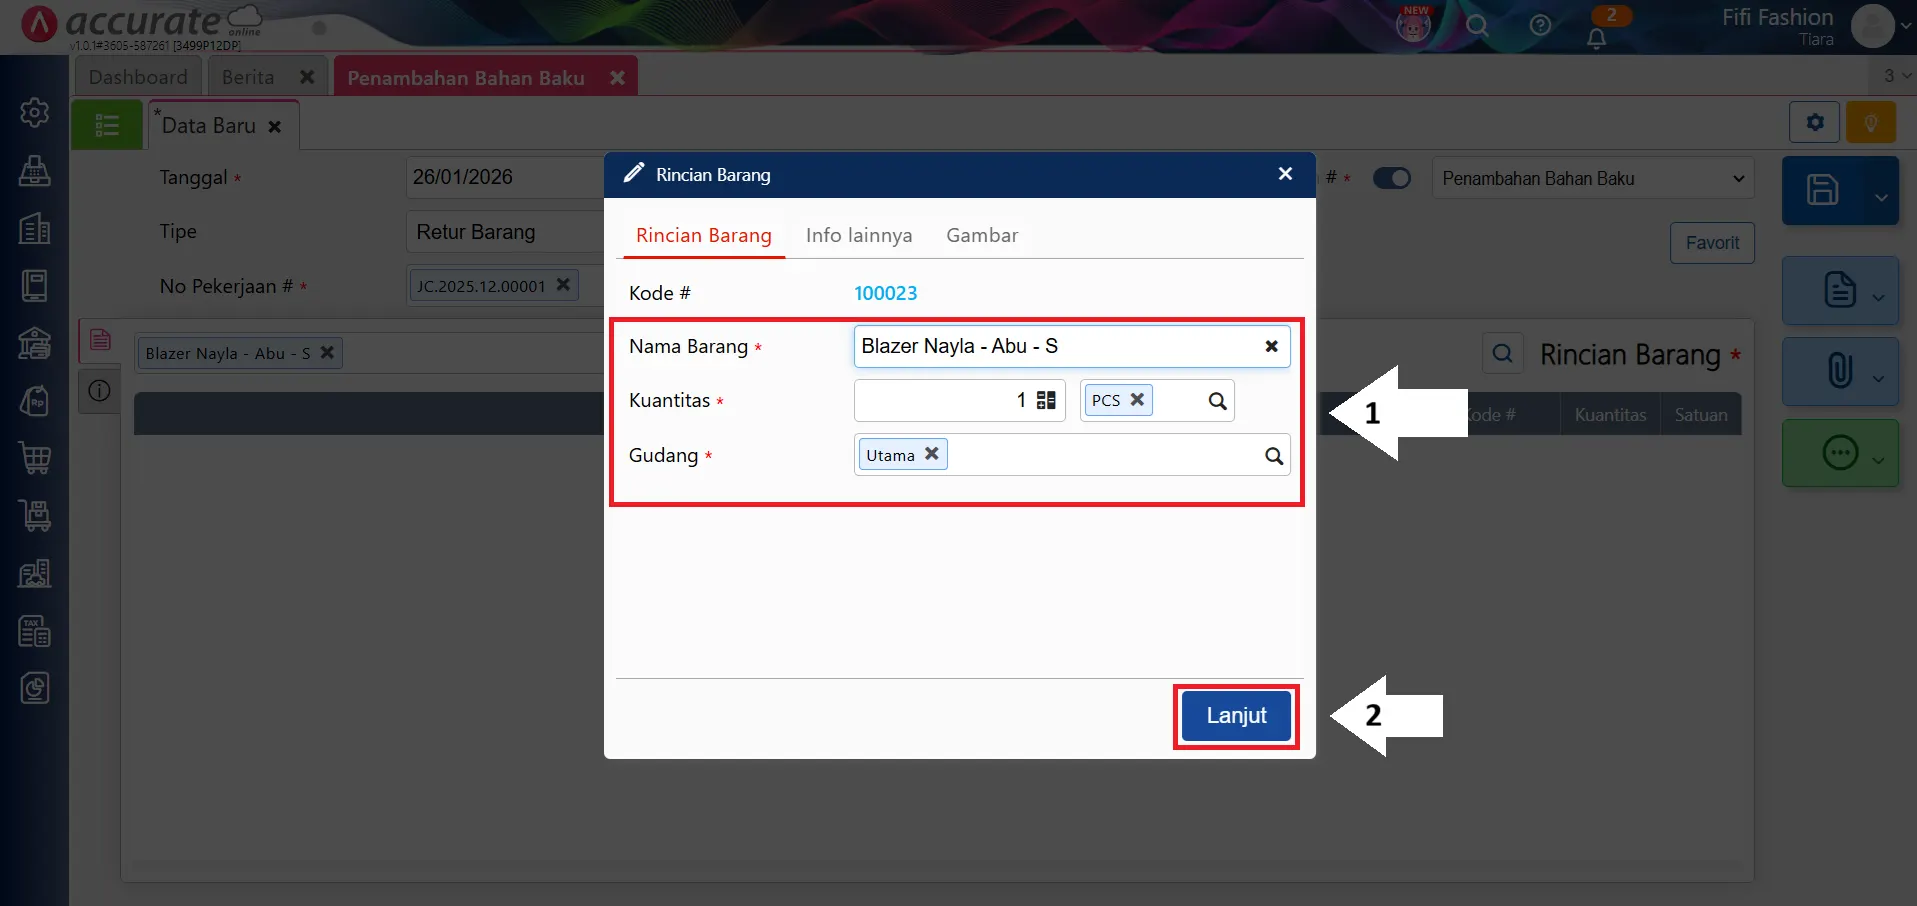Expand the save button dropdown arrow

point(1880,197)
